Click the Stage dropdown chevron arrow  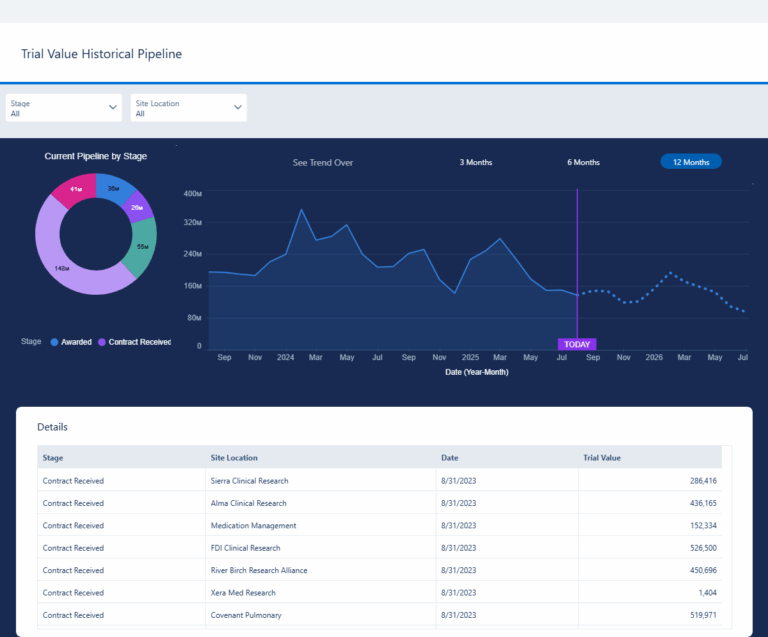point(112,107)
